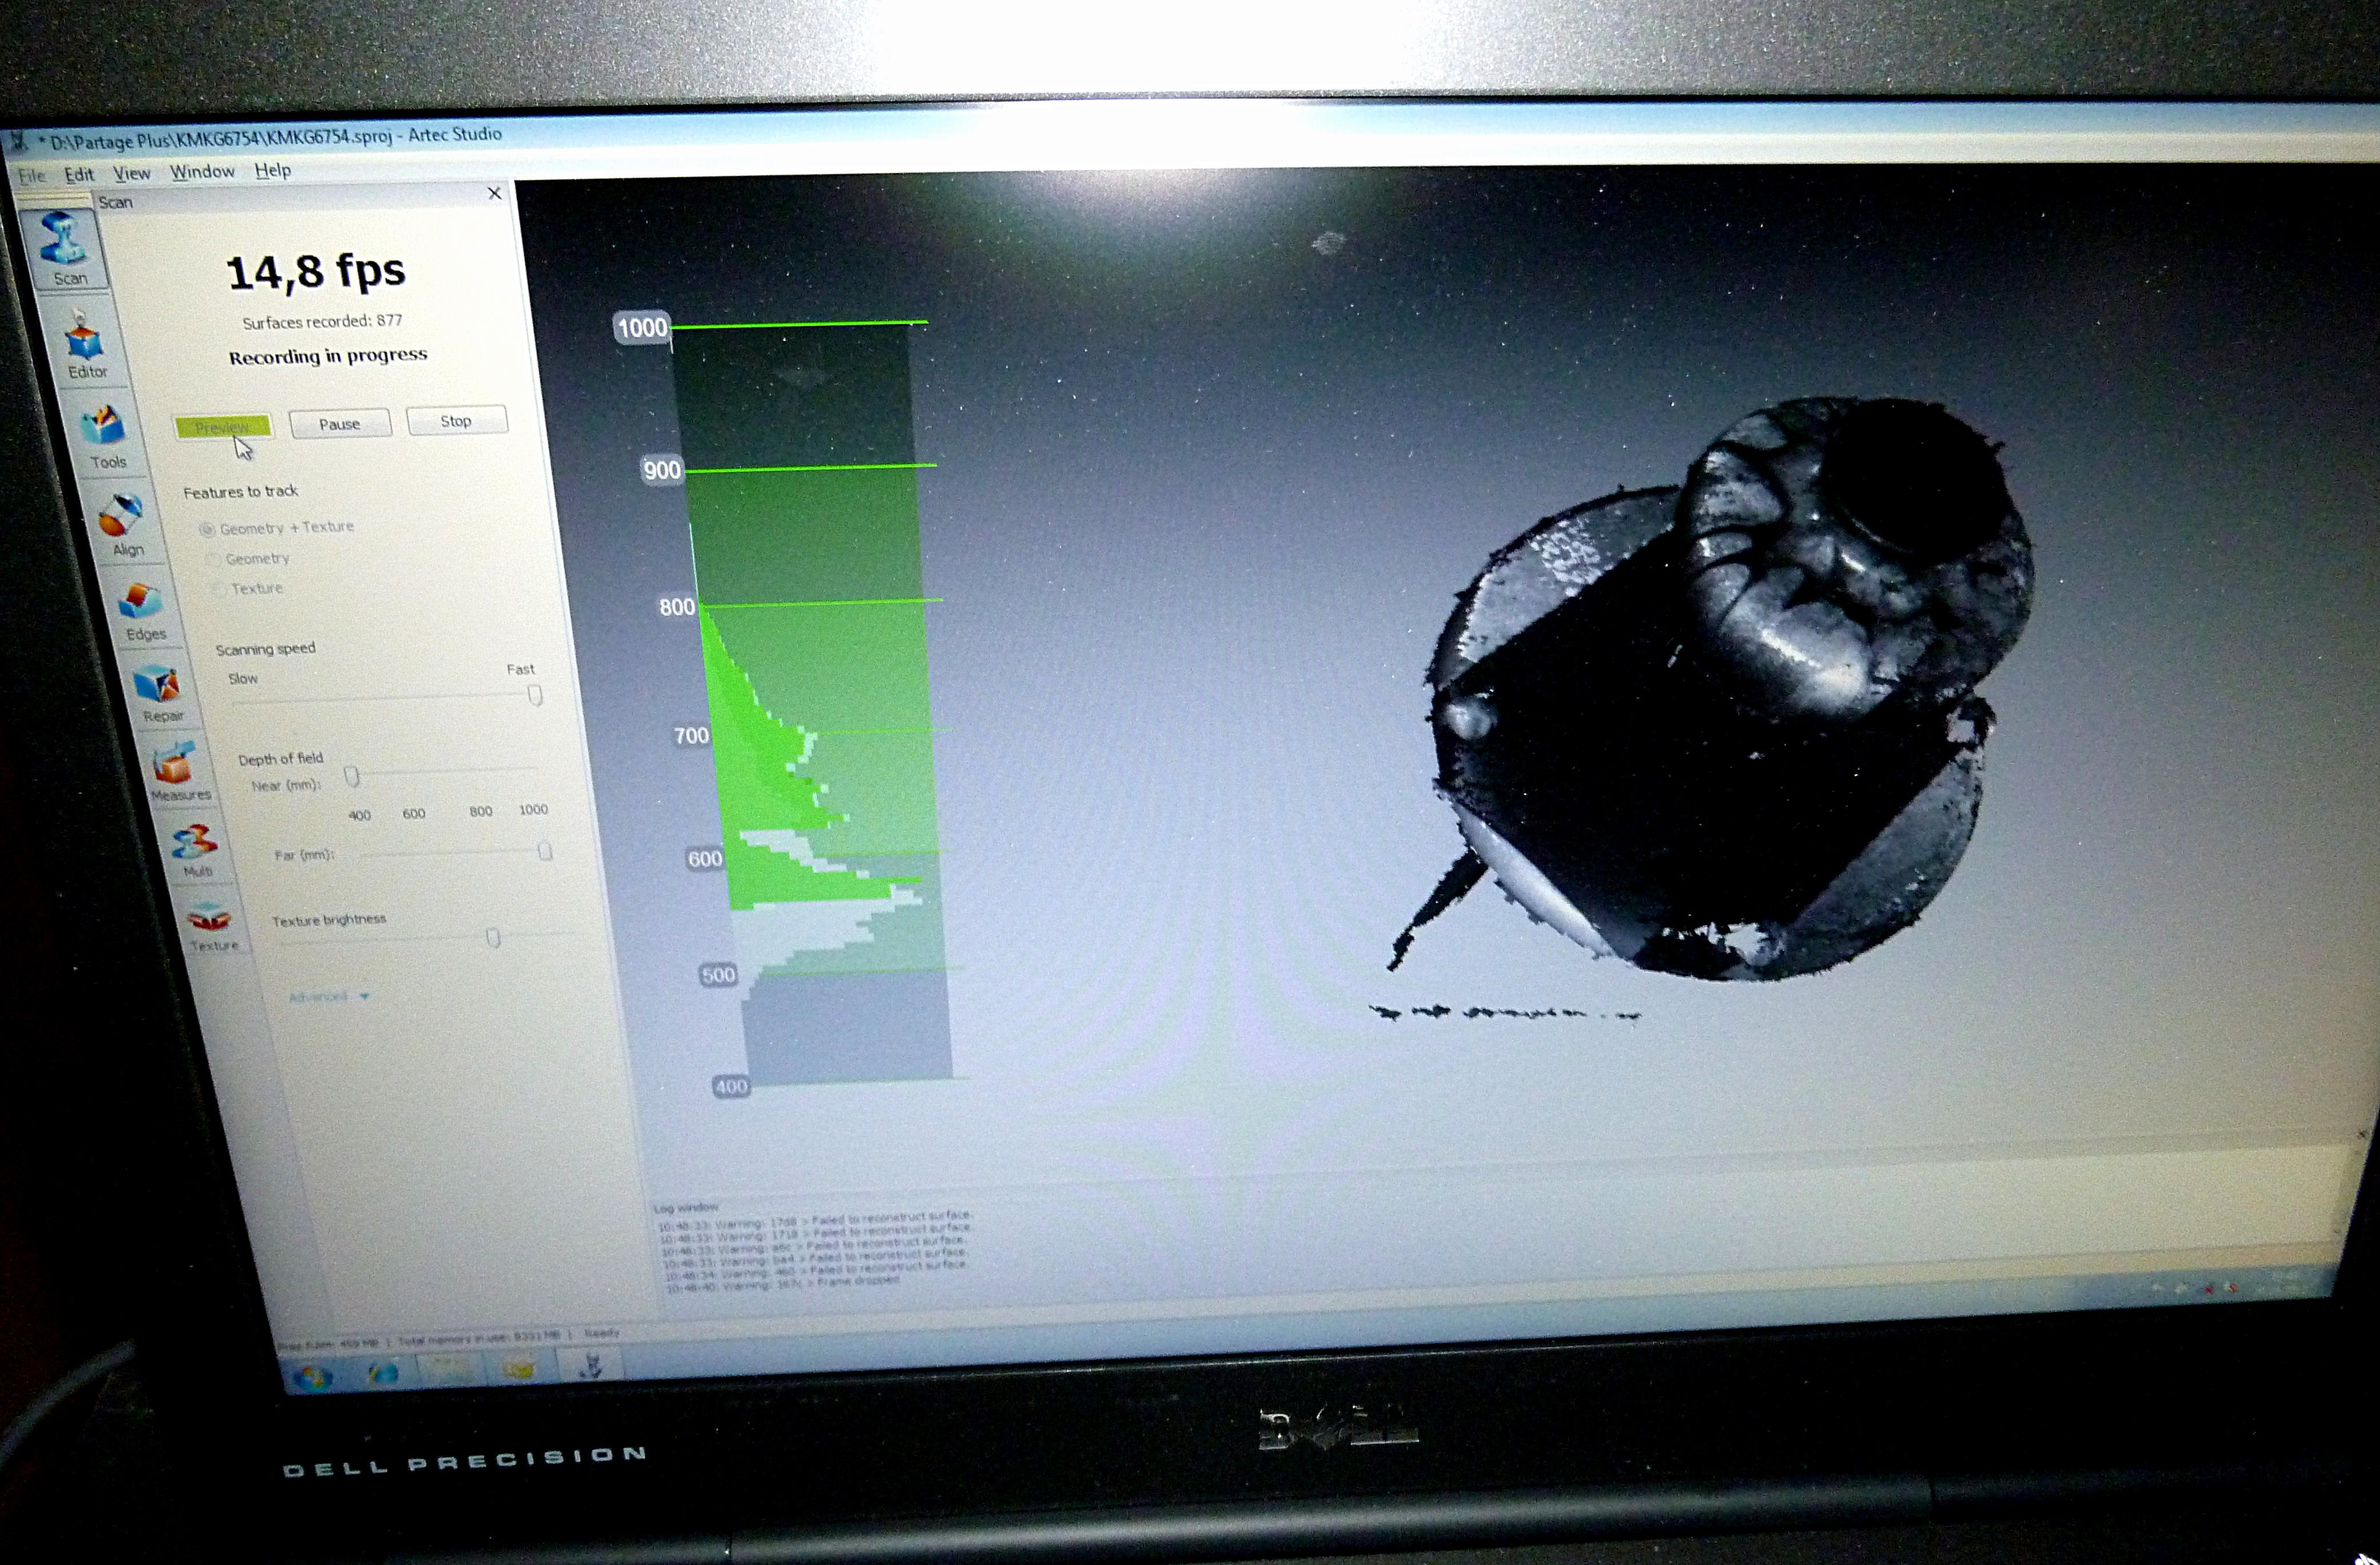Select the Geometry tracking option
This screenshot has width=2380, height=1565.
pyautogui.click(x=248, y=559)
